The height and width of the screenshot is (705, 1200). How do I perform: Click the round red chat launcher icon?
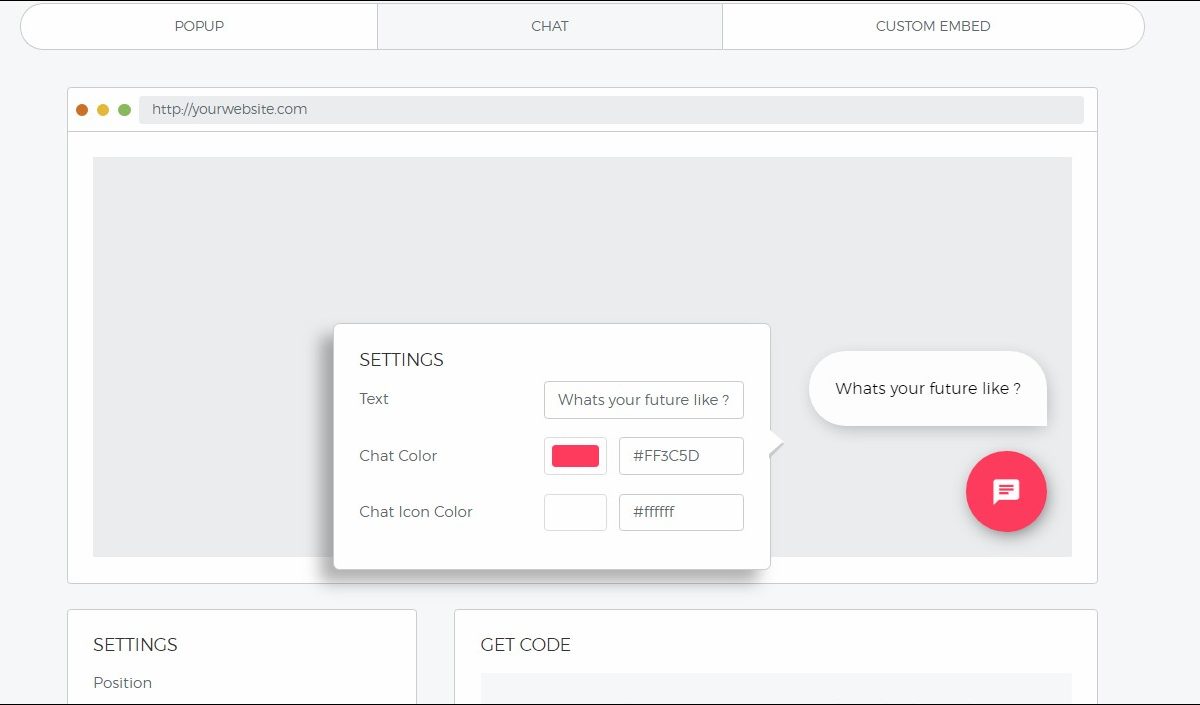coord(1006,491)
